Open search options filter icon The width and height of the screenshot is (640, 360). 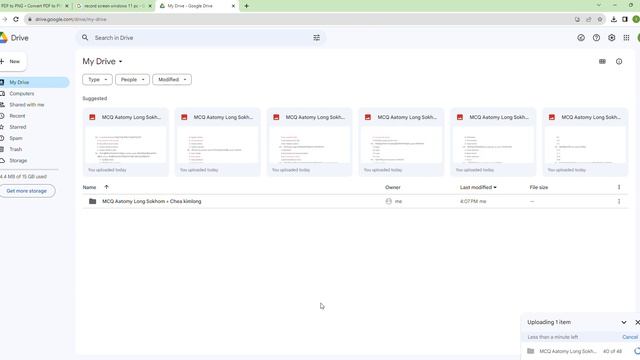316,38
